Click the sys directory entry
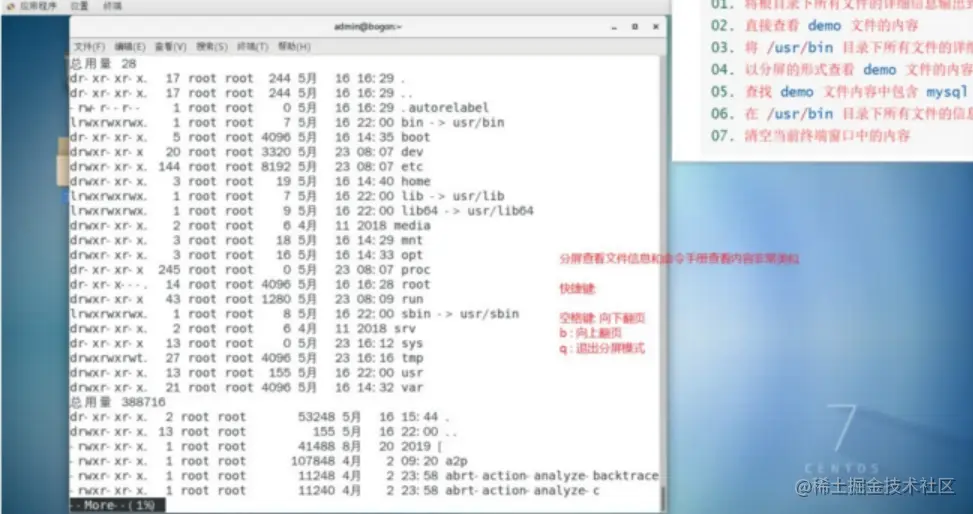The height and width of the screenshot is (514, 973). pos(413,344)
